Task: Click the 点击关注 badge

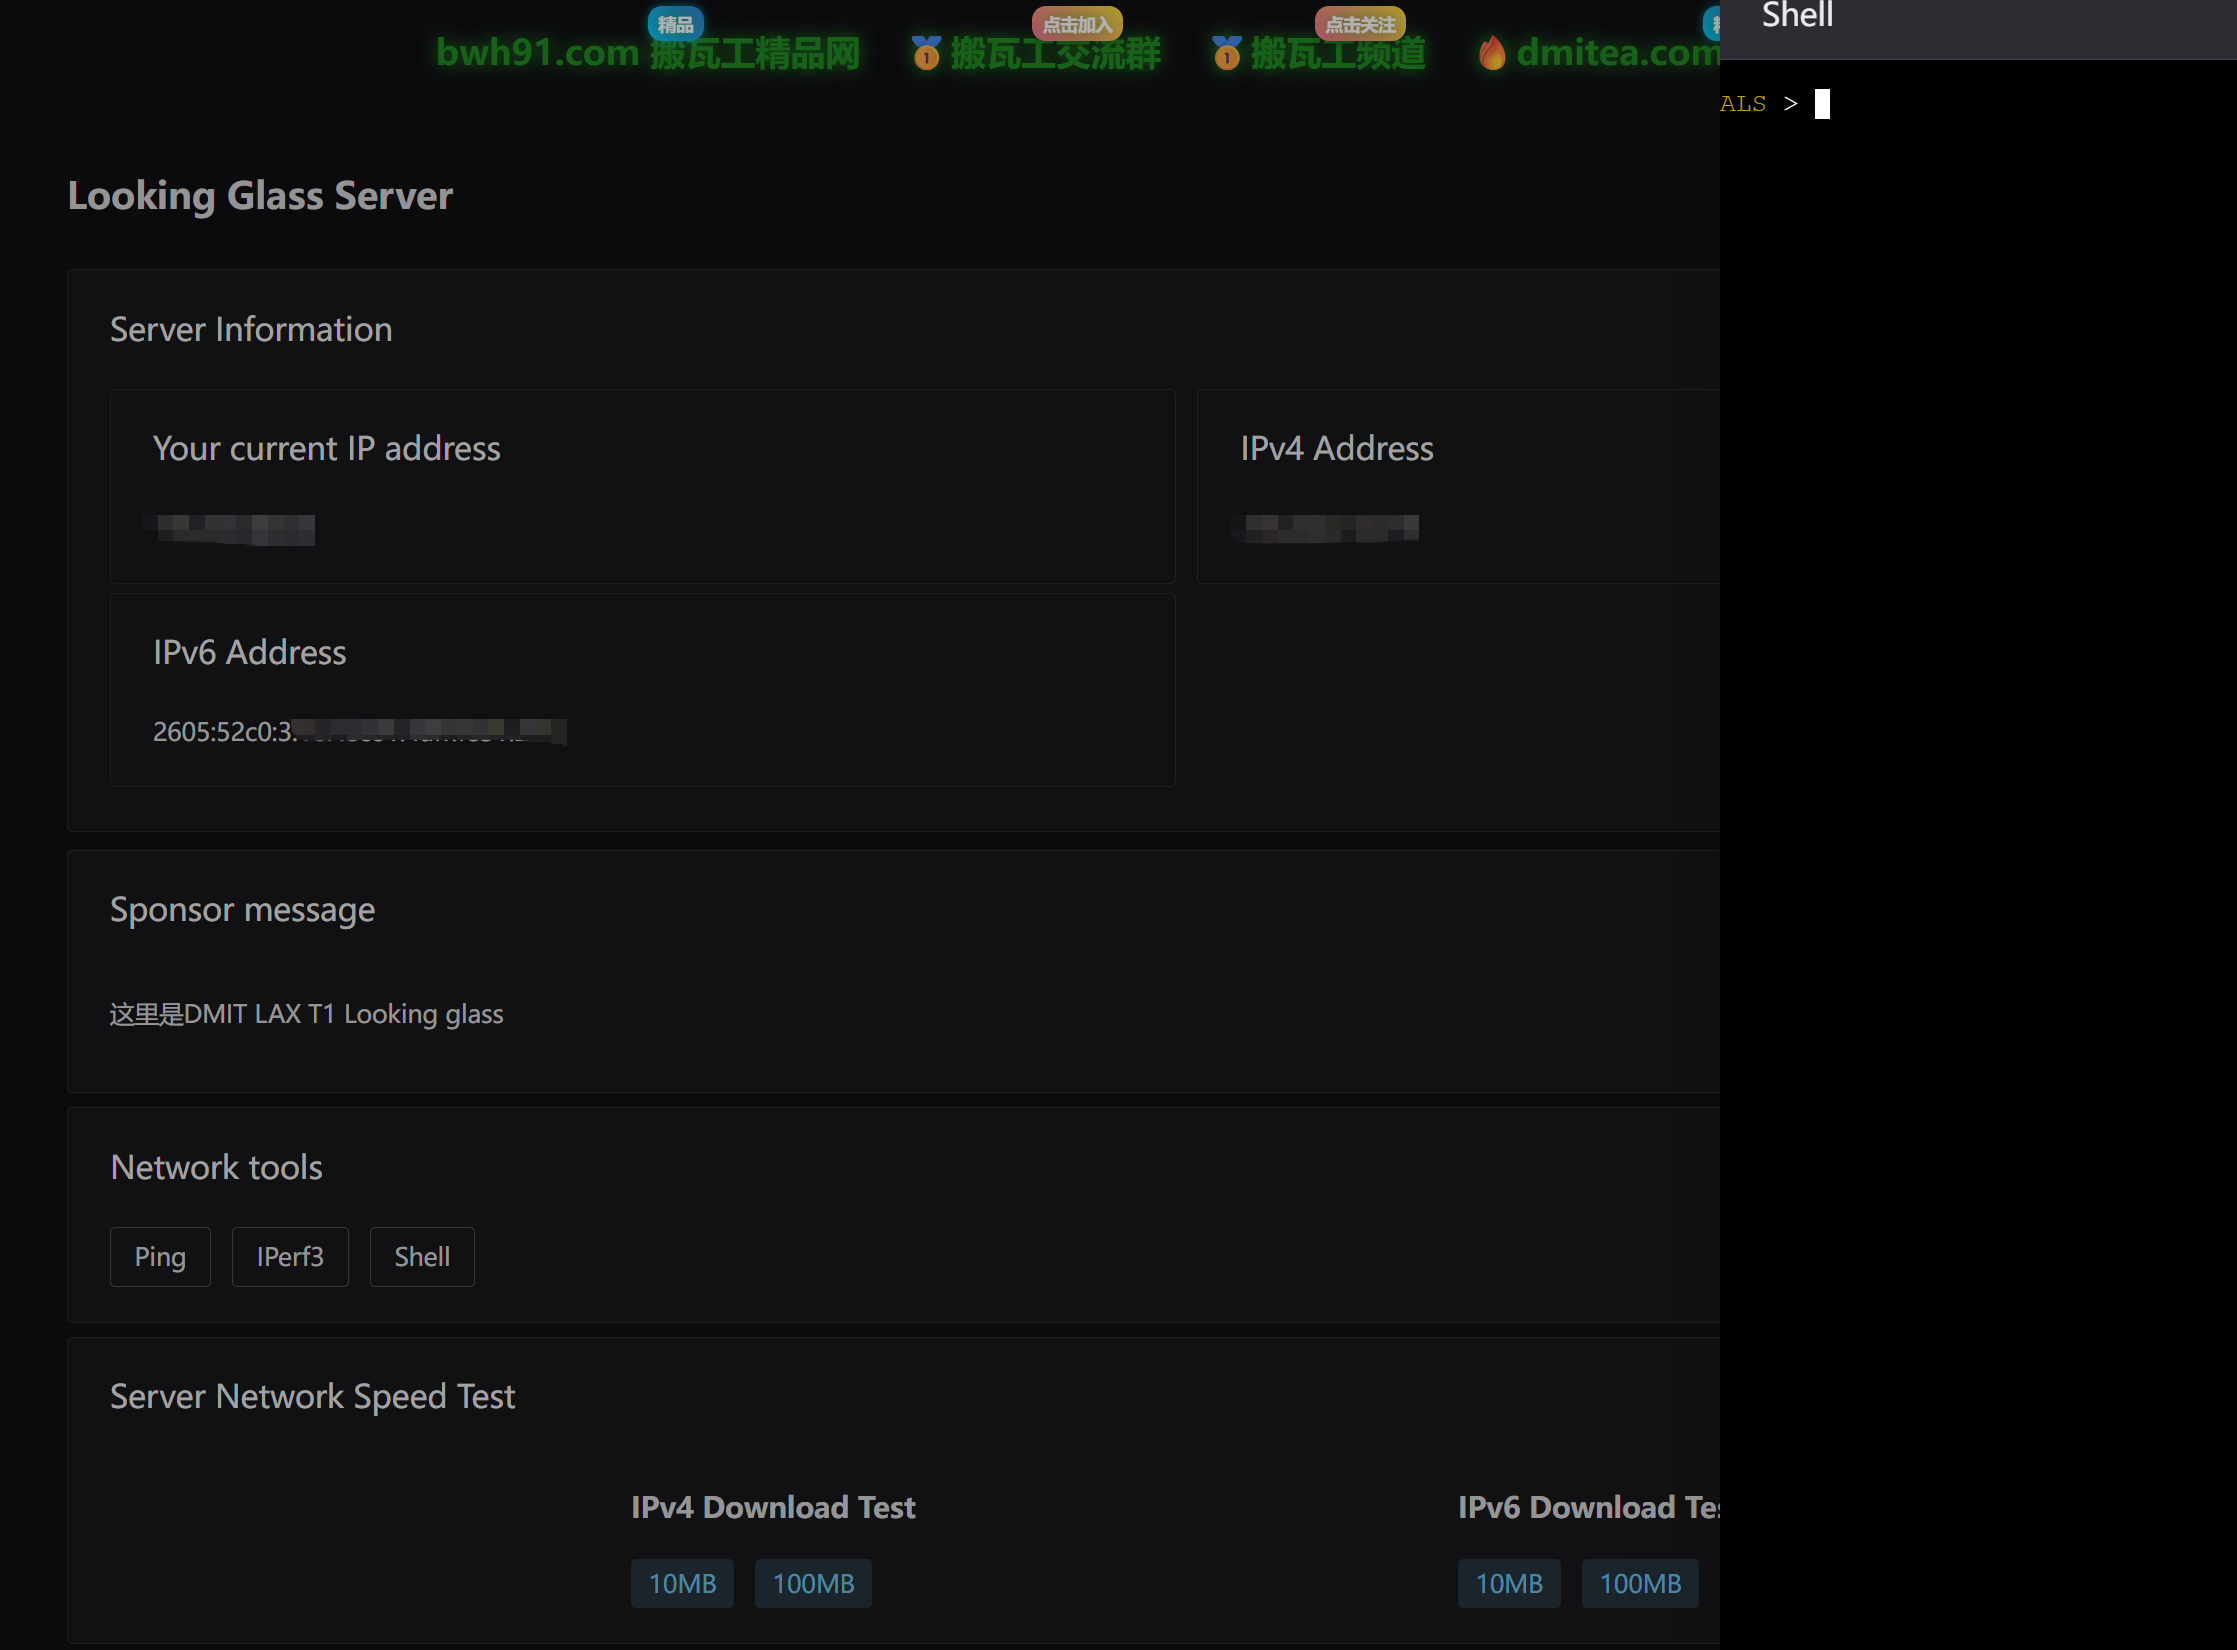Action: pyautogui.click(x=1359, y=24)
